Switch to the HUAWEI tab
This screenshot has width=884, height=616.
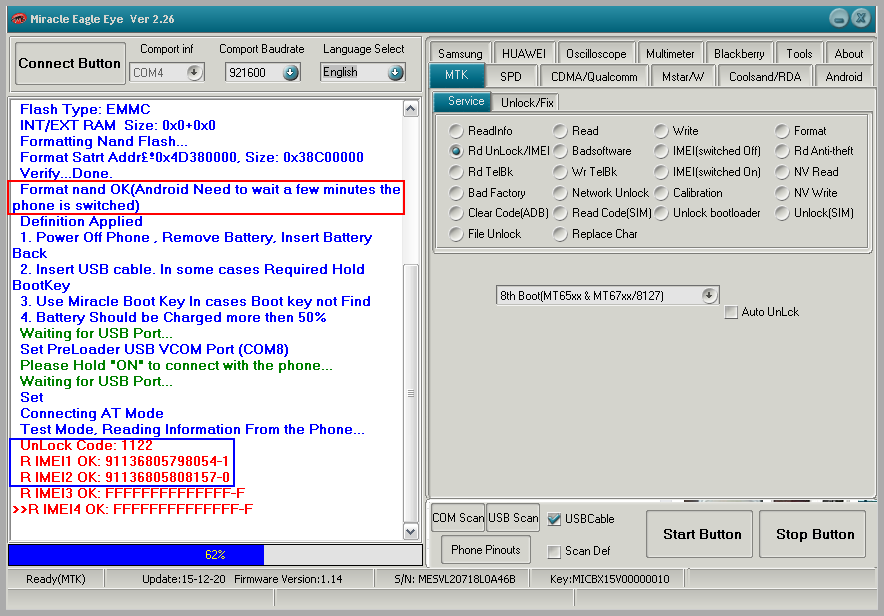tap(524, 54)
